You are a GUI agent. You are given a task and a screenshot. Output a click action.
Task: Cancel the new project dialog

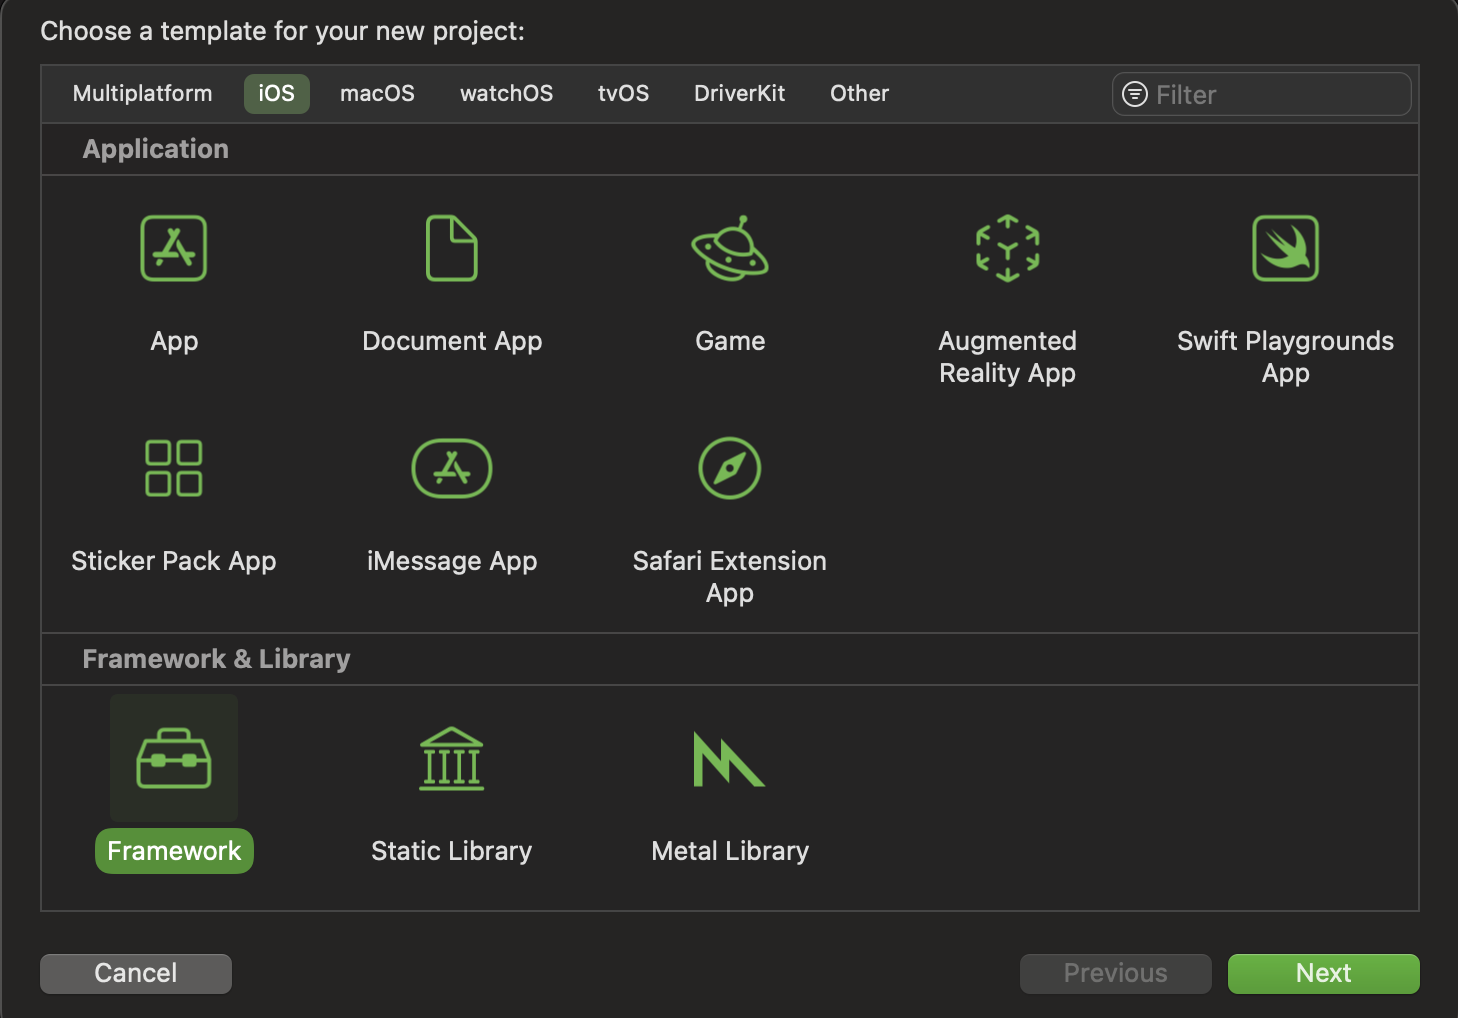coord(136,973)
